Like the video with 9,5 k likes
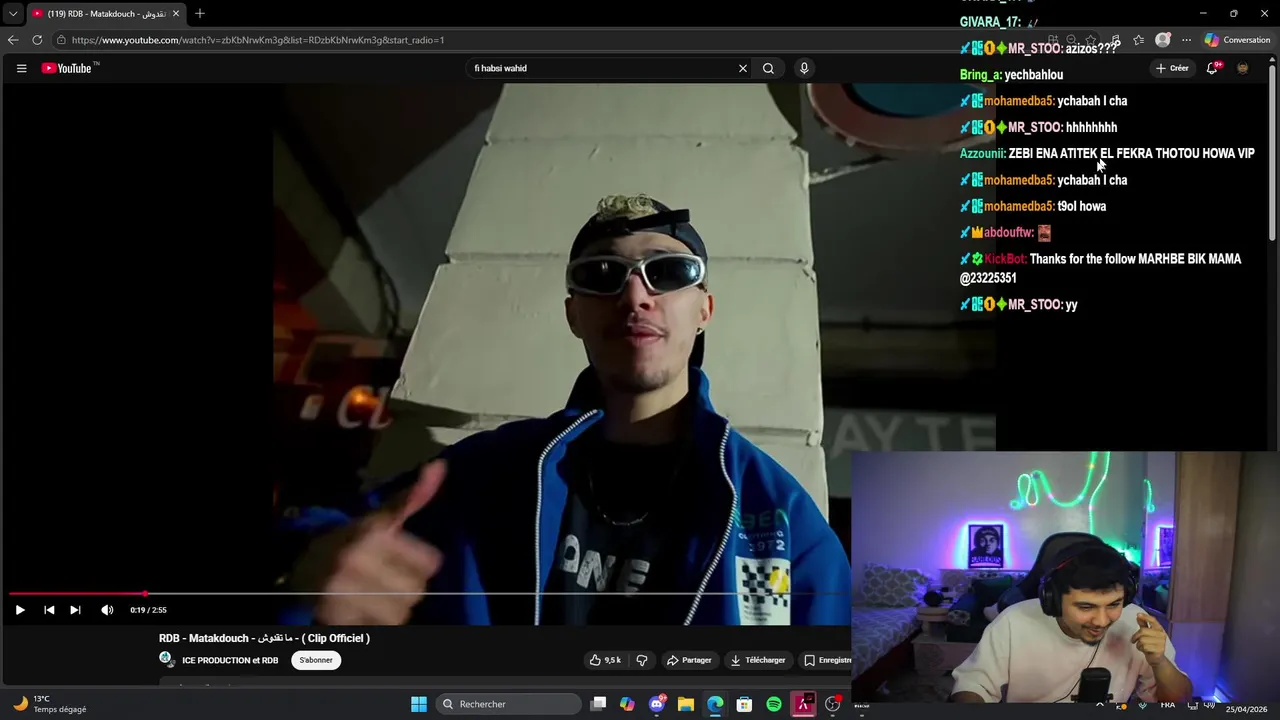 605,660
